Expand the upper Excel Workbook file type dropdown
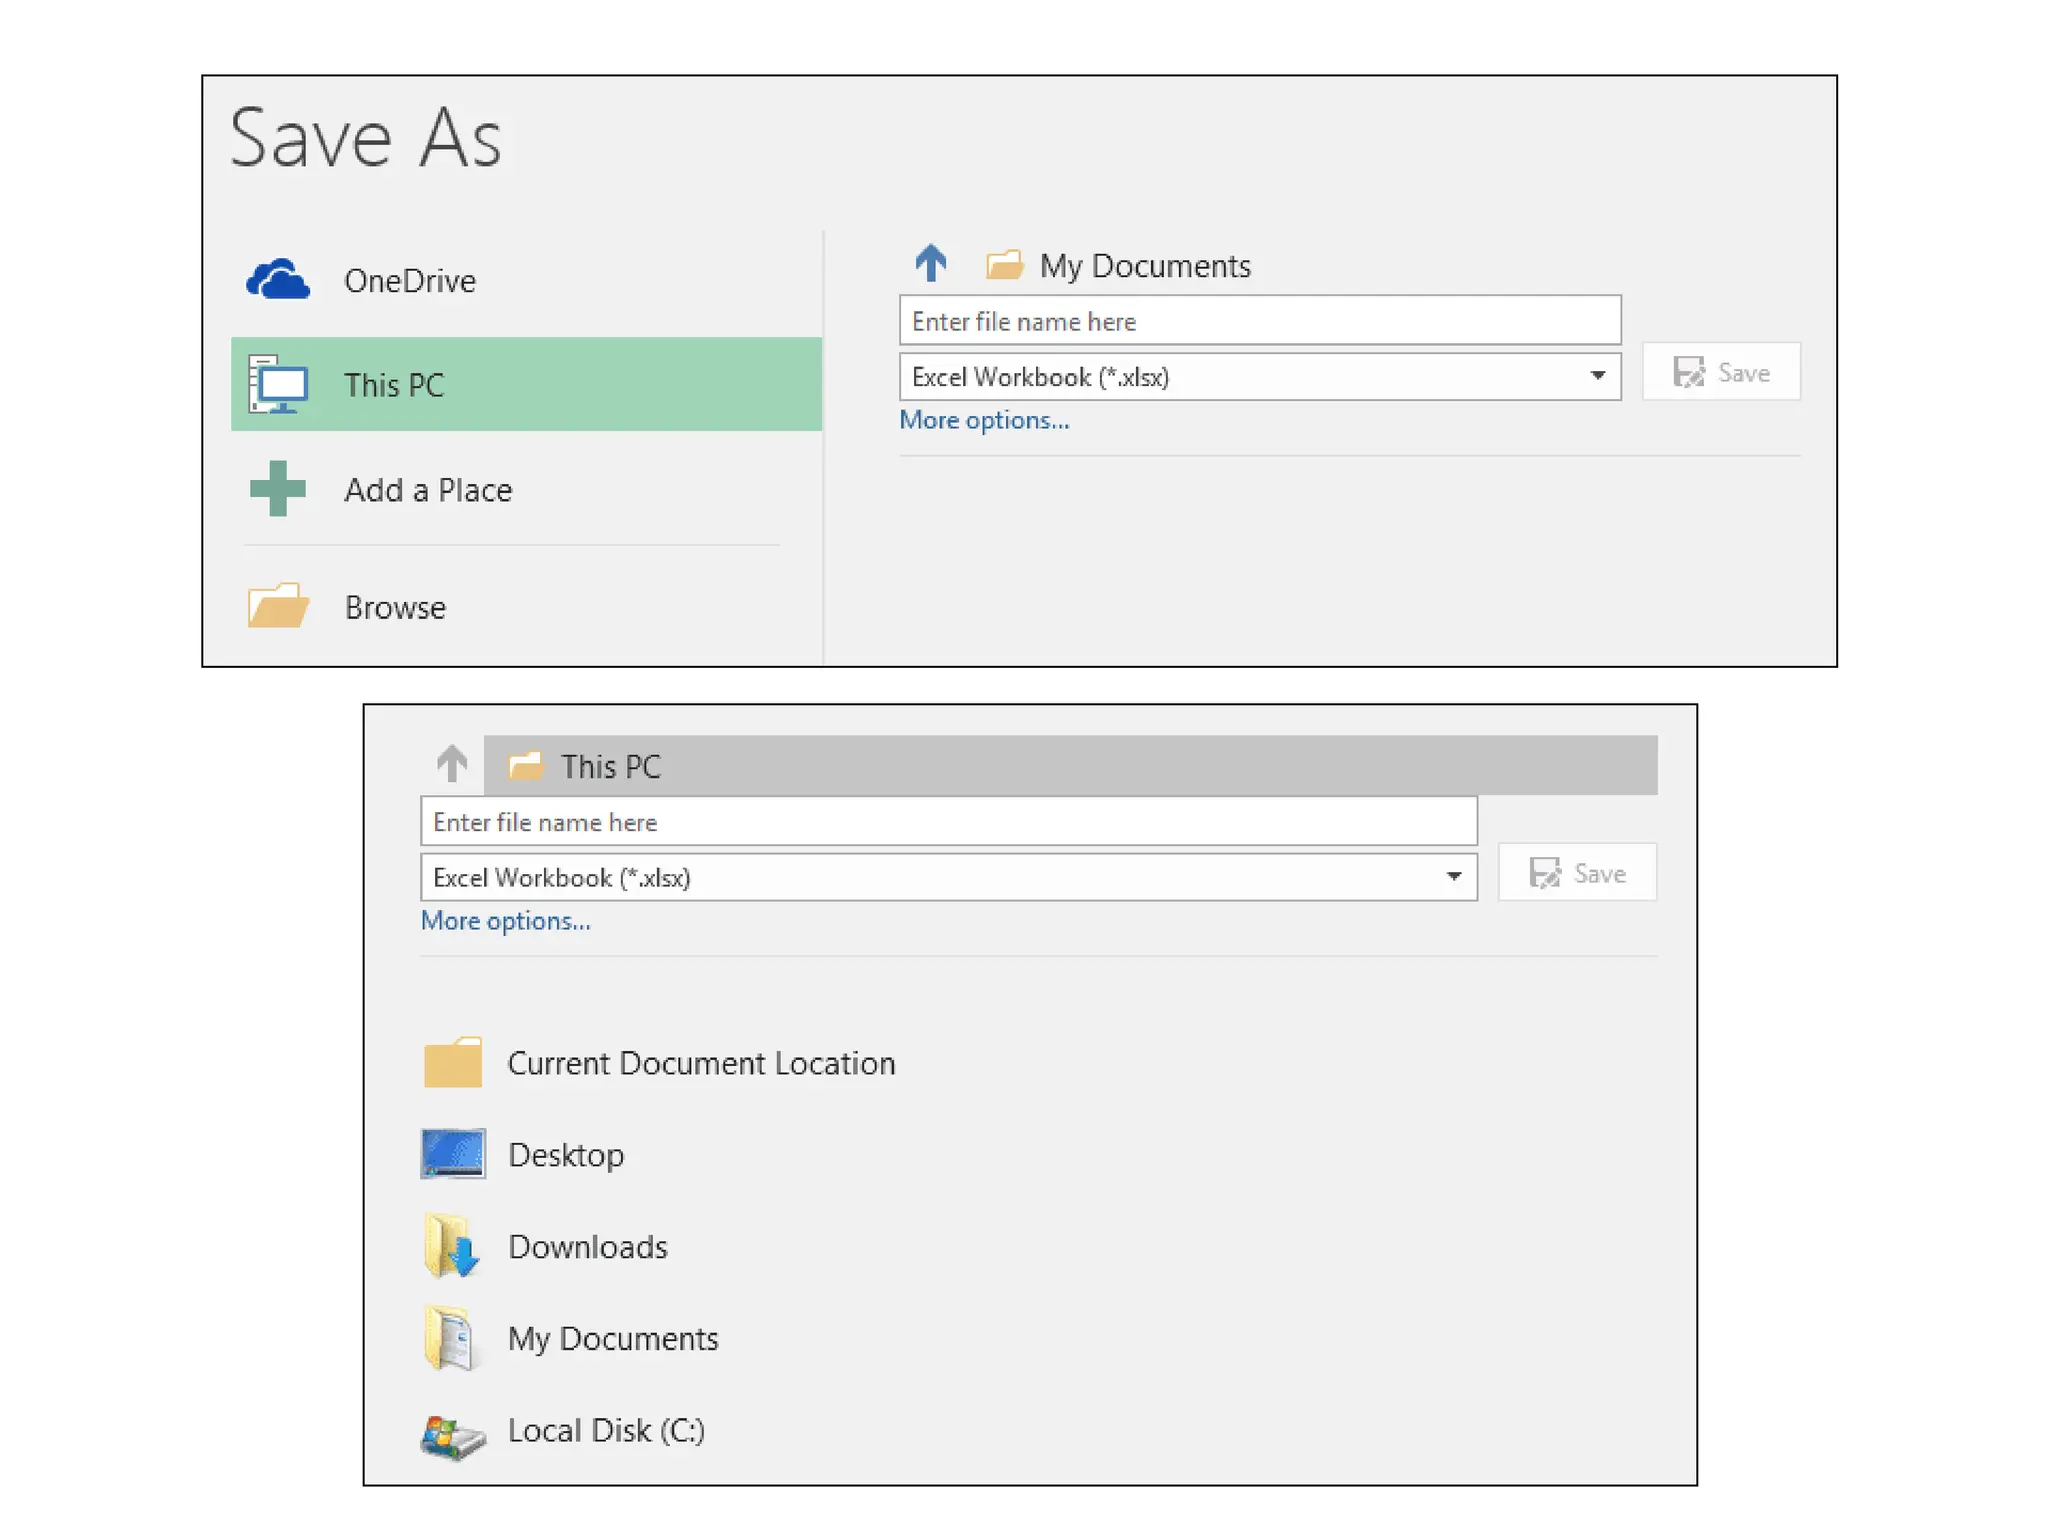This screenshot has height=1536, width=2048. (1597, 376)
